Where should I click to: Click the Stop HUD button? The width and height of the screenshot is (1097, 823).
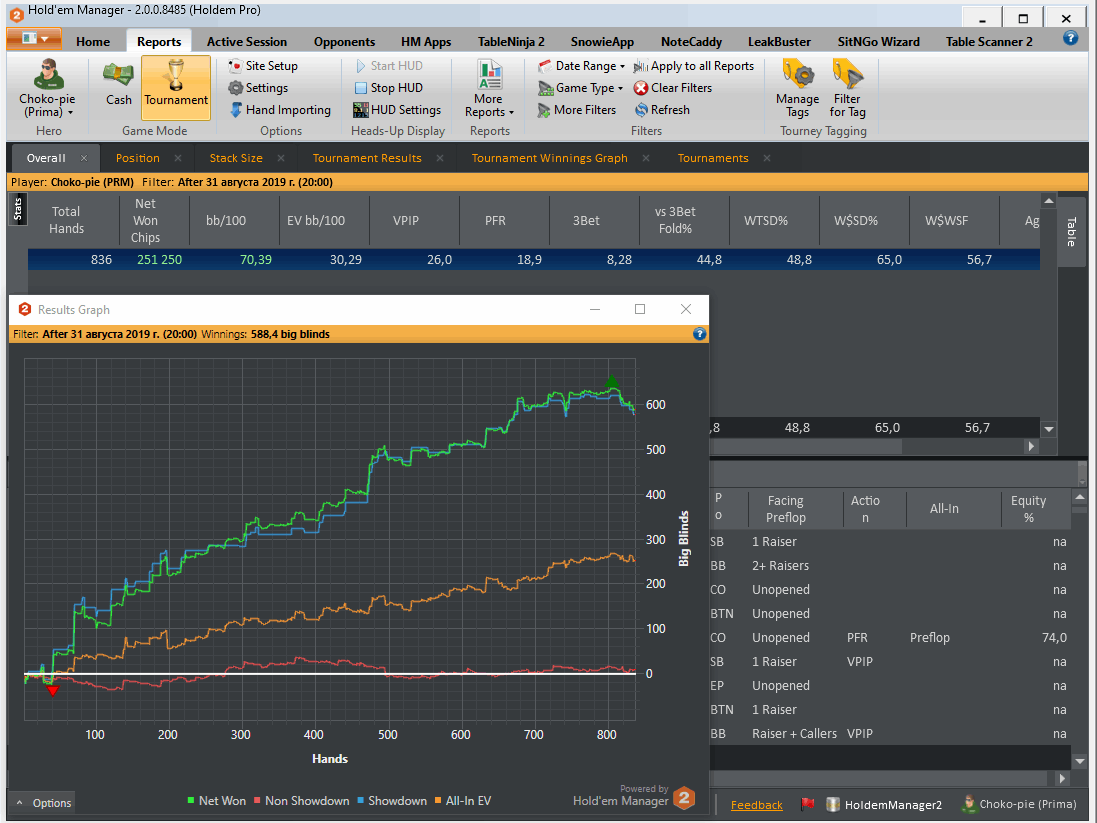[388, 88]
